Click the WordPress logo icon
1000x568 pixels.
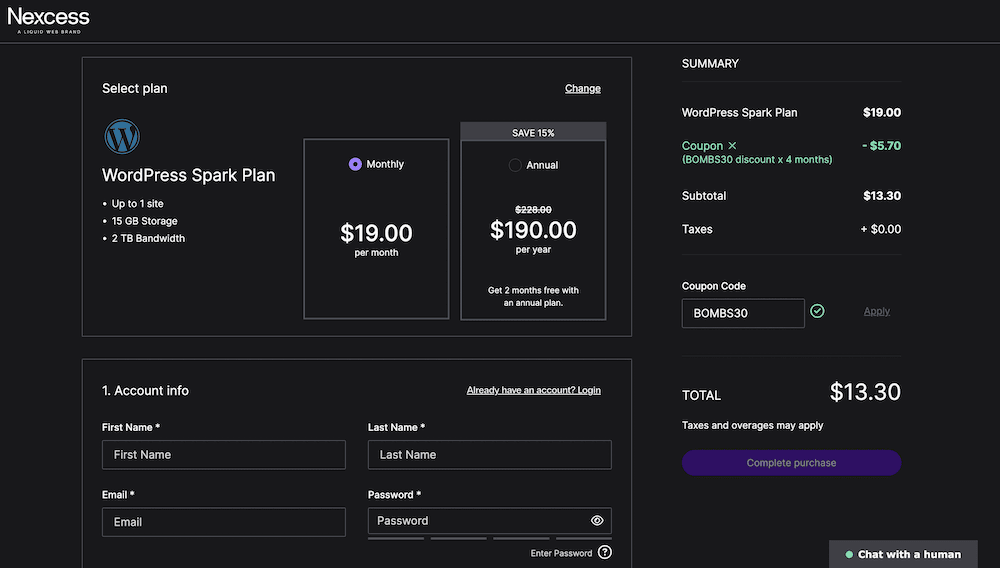pos(122,136)
